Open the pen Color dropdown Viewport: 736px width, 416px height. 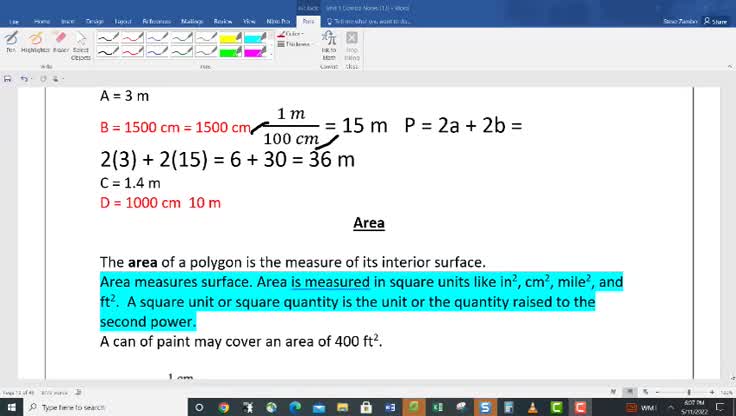(291, 34)
